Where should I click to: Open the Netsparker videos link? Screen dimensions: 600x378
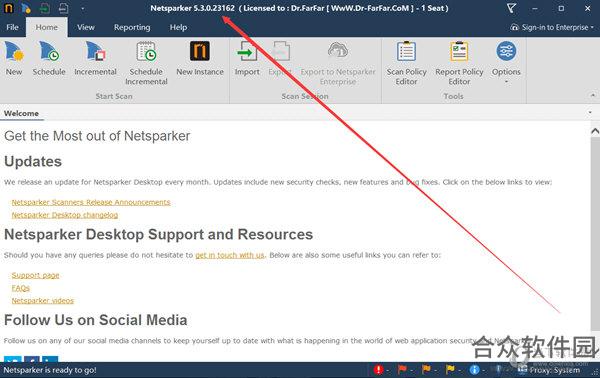coord(42,300)
